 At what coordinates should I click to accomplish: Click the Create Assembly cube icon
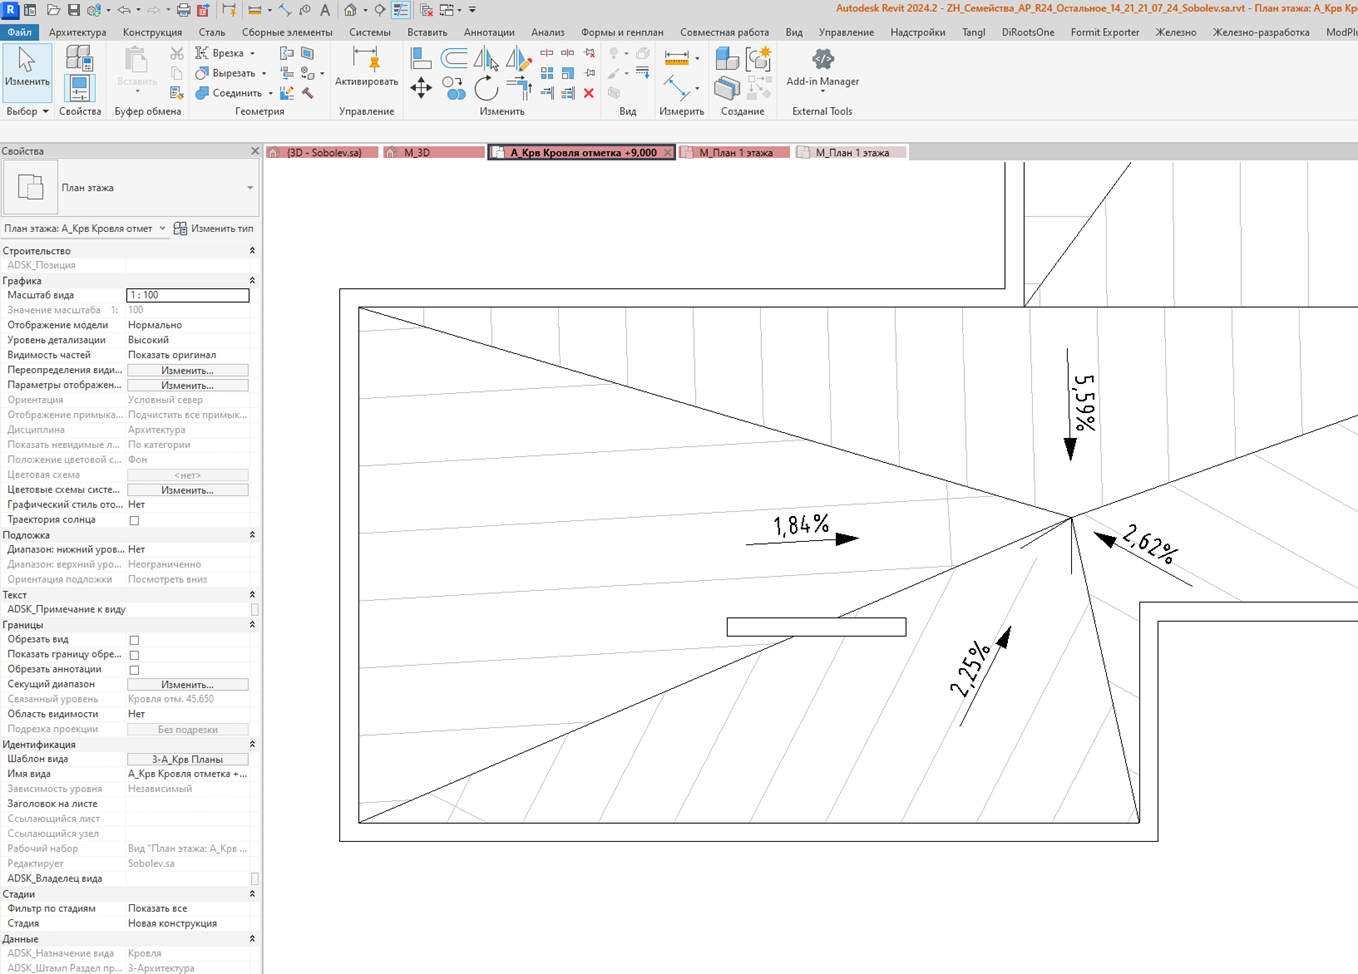[x=727, y=58]
